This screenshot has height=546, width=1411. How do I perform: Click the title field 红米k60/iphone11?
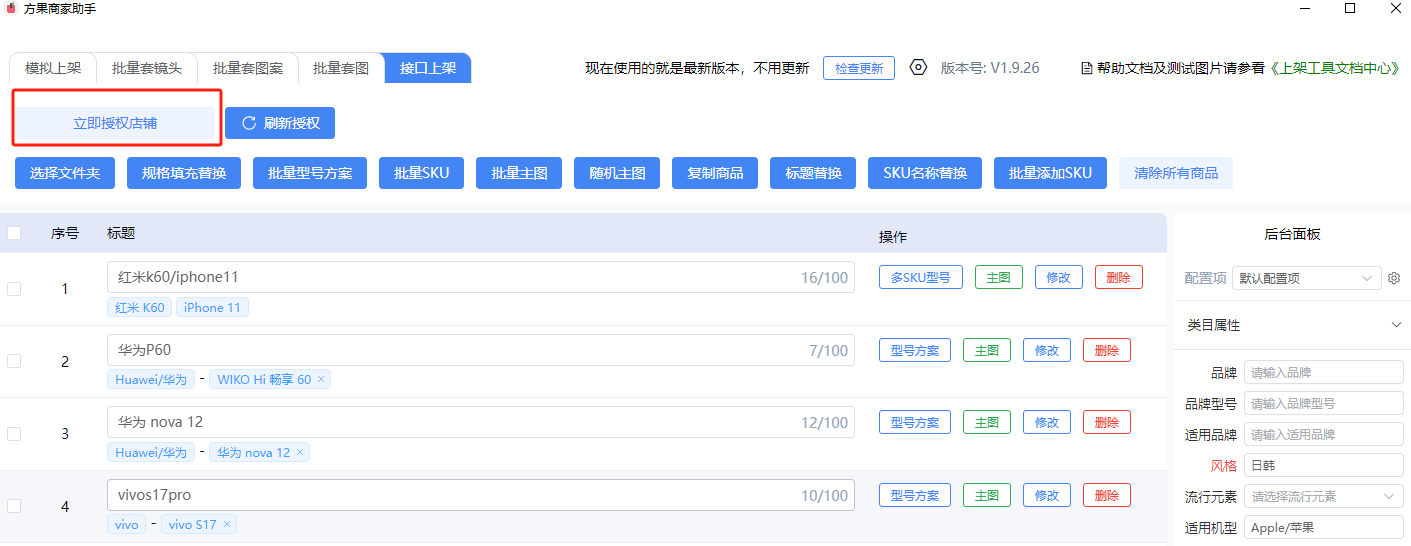coord(481,277)
